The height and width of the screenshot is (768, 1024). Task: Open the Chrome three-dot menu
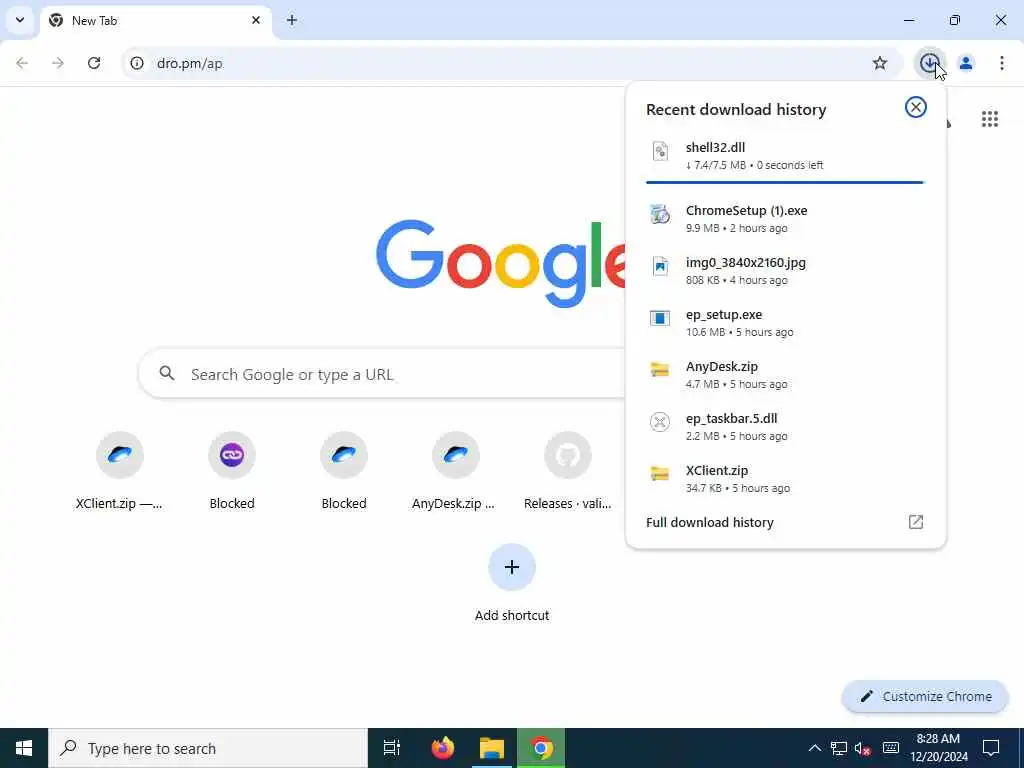(1001, 63)
